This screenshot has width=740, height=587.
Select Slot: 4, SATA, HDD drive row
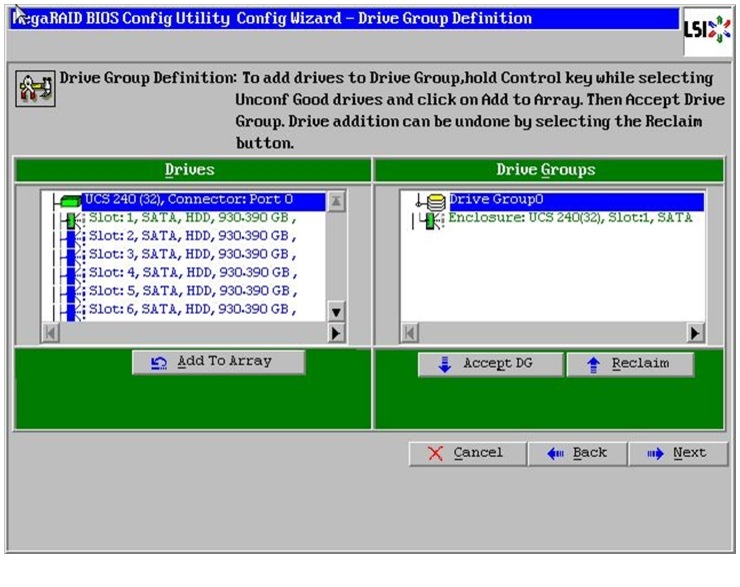pos(193,273)
